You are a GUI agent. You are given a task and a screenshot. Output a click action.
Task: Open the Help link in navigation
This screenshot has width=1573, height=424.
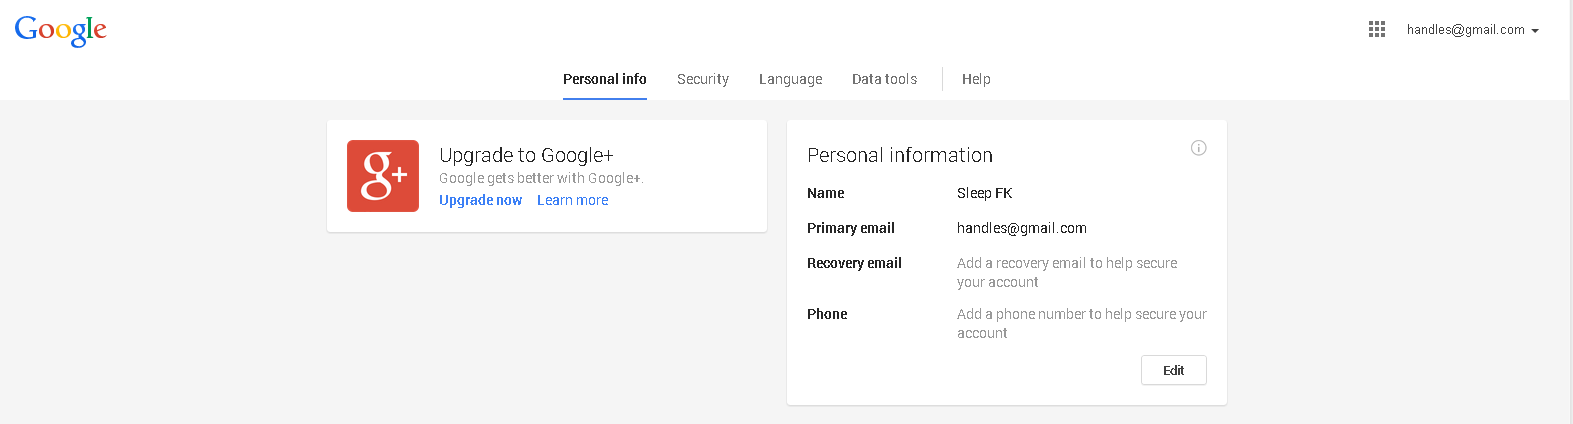976,79
